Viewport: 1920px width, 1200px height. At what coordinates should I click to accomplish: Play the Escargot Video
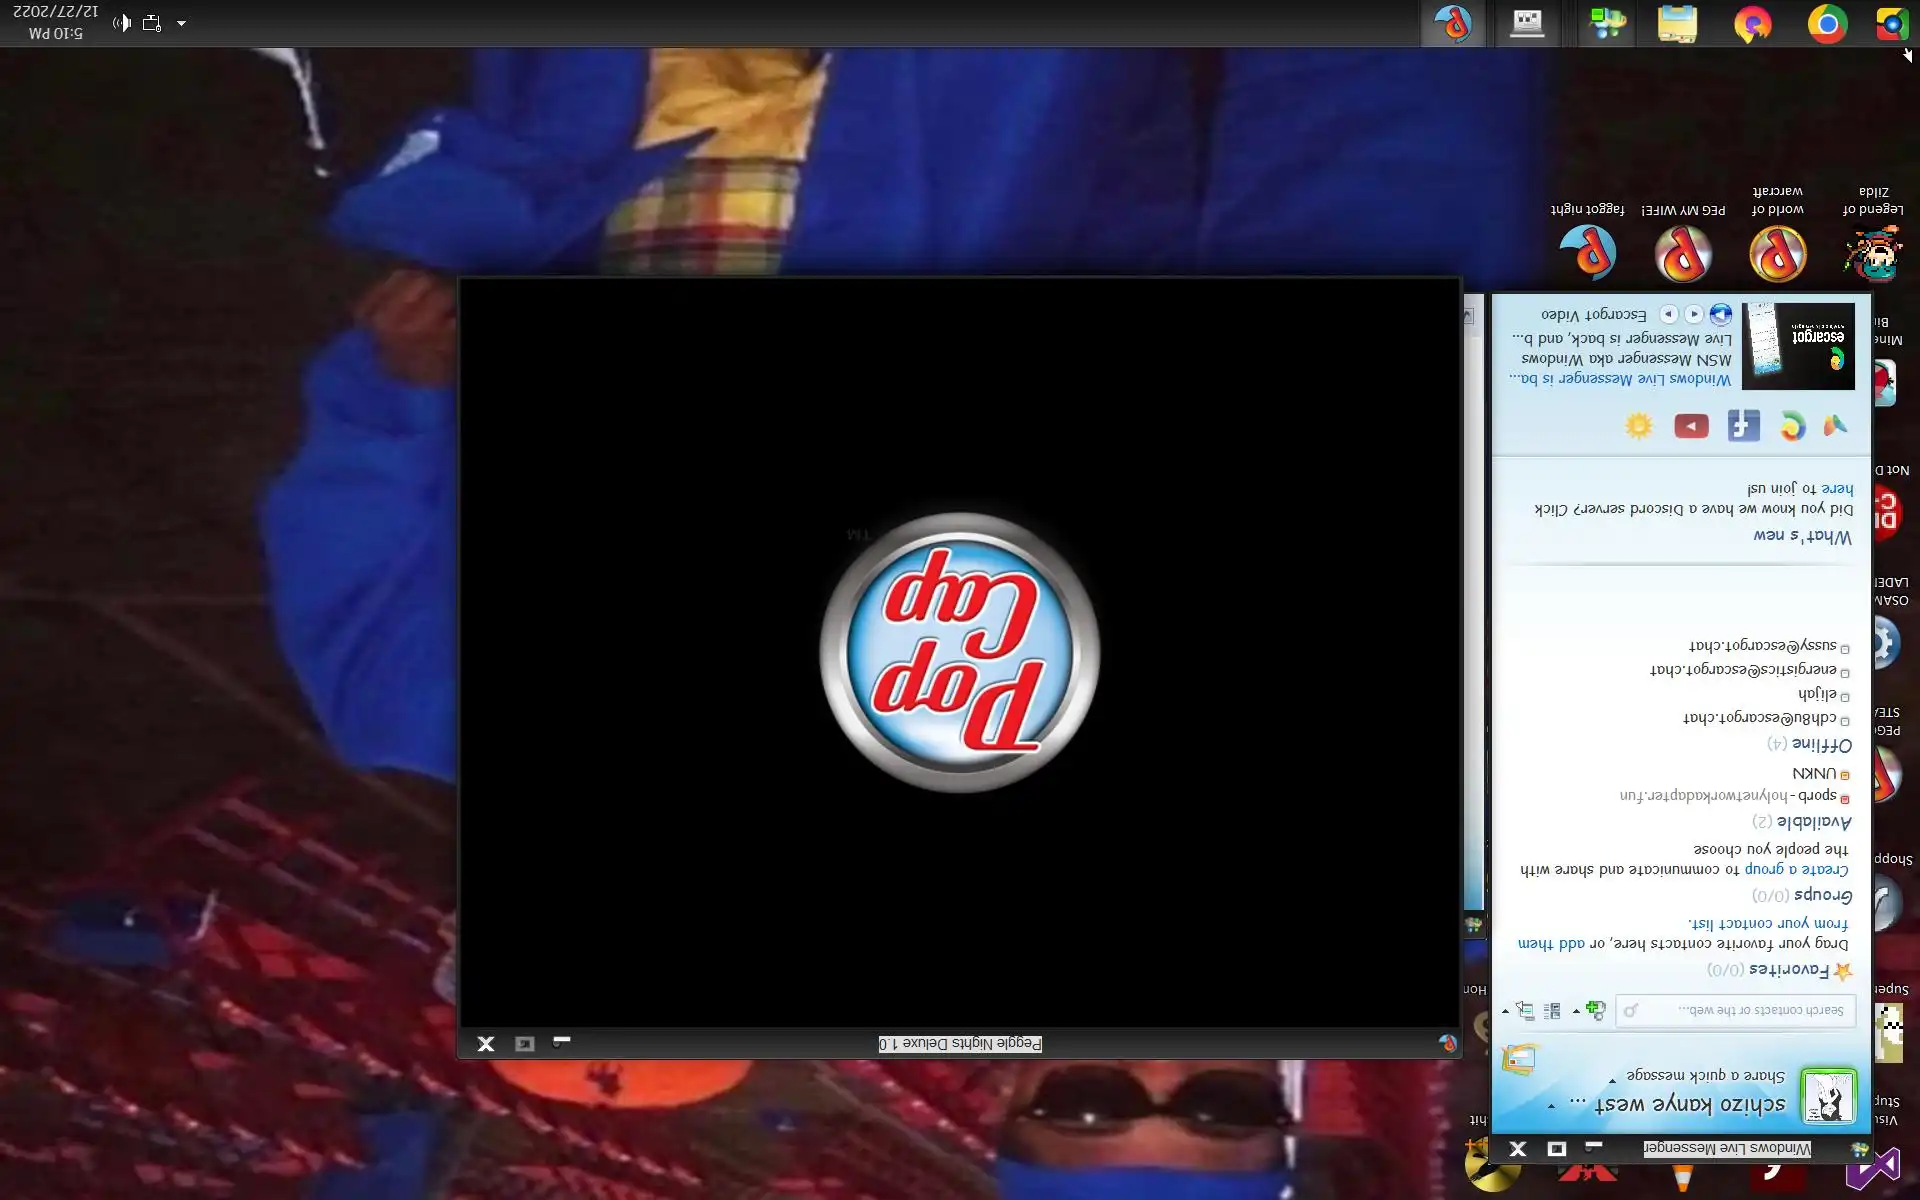(1720, 314)
